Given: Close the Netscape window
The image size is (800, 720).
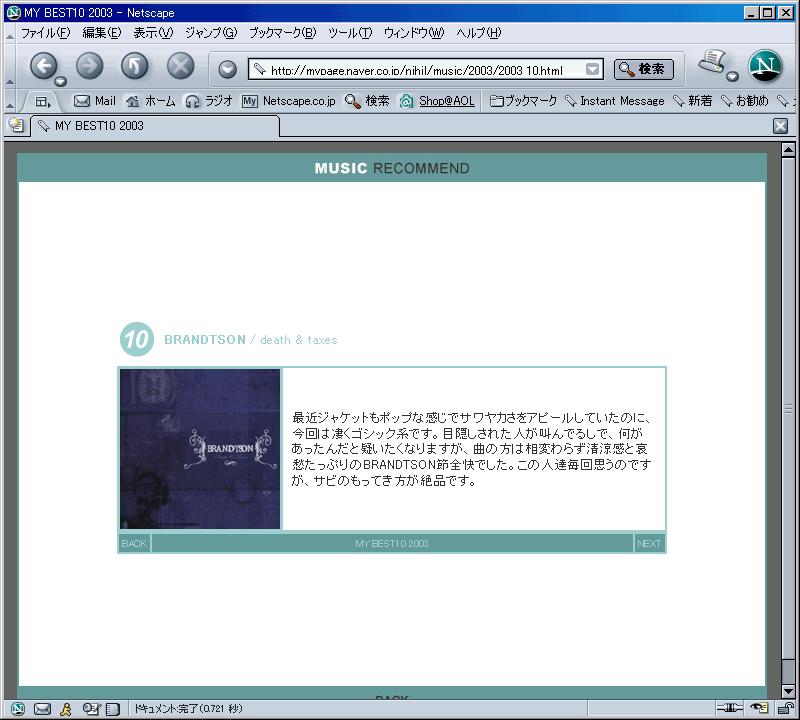Looking at the screenshot, I should [x=785, y=13].
